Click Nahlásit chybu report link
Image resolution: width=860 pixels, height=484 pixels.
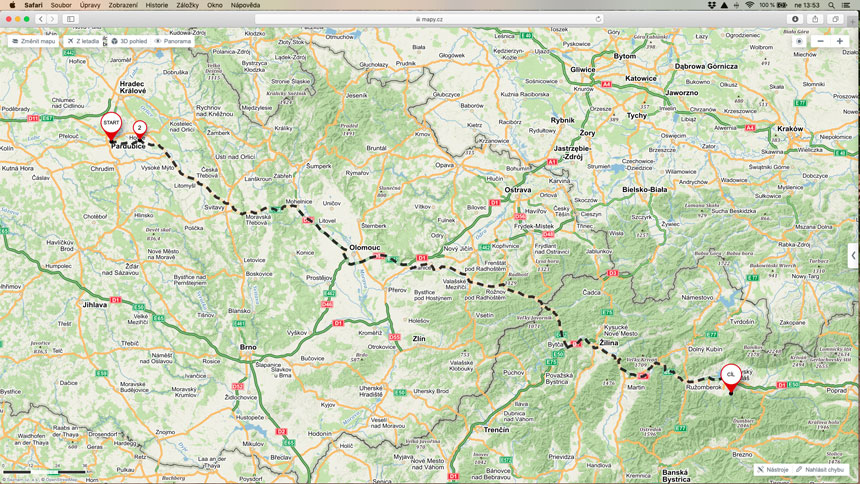[x=825, y=469]
